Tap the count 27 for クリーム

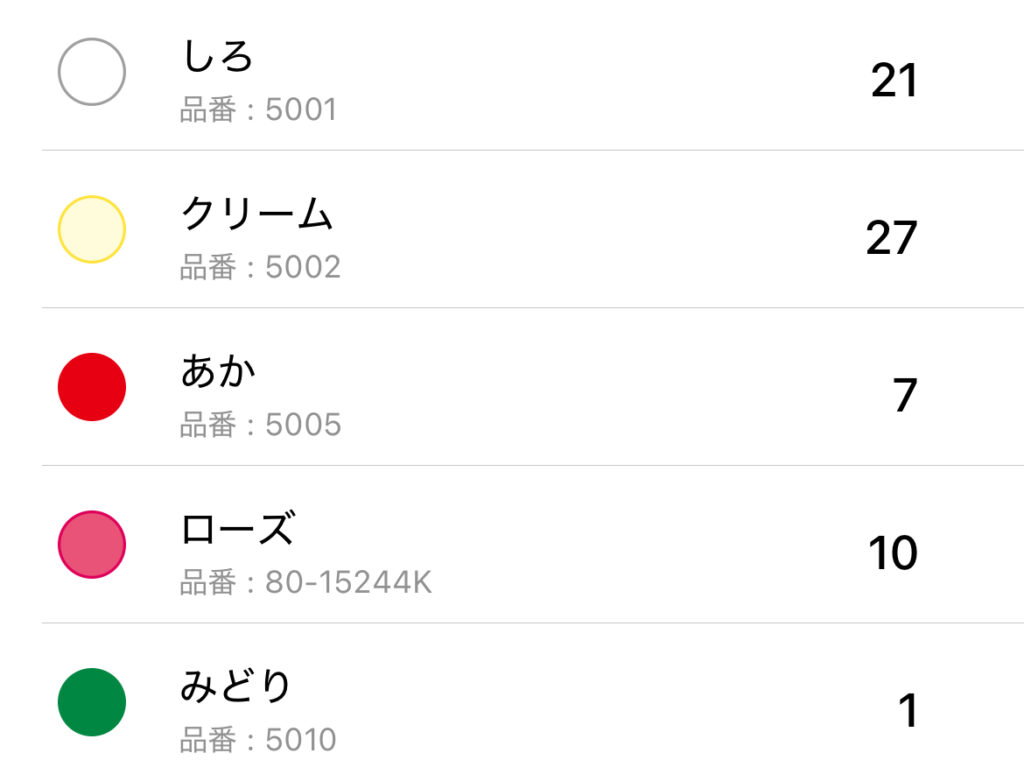[891, 238]
